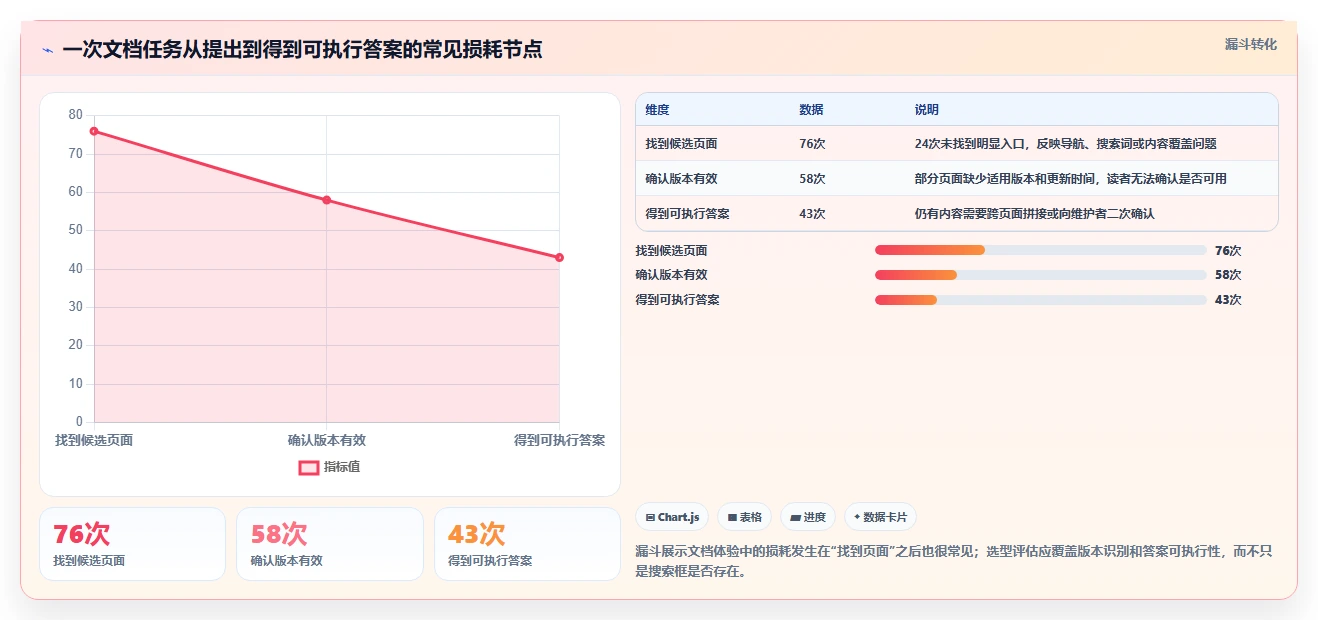The image size is (1318, 620).
Task: Click the 43次 table cell
Action: (x=812, y=214)
